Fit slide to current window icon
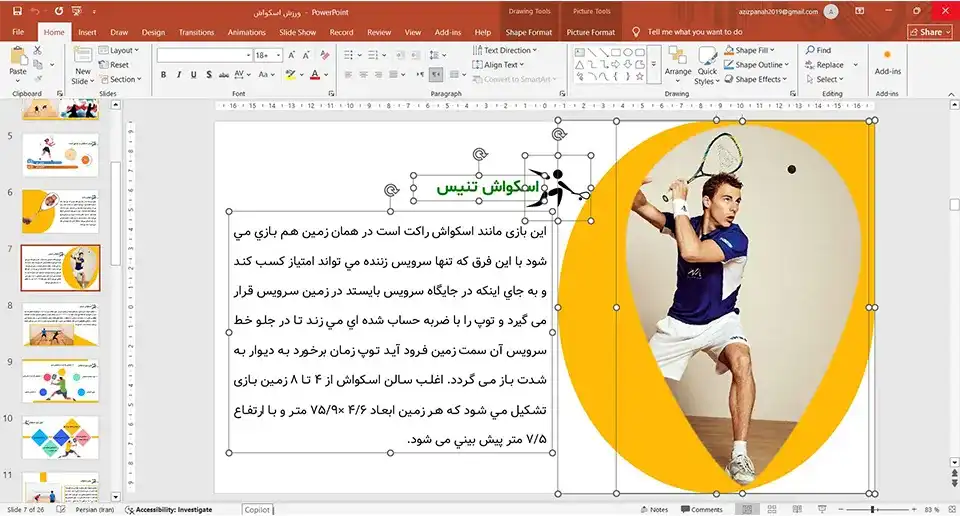The height and width of the screenshot is (516, 960). (951, 509)
